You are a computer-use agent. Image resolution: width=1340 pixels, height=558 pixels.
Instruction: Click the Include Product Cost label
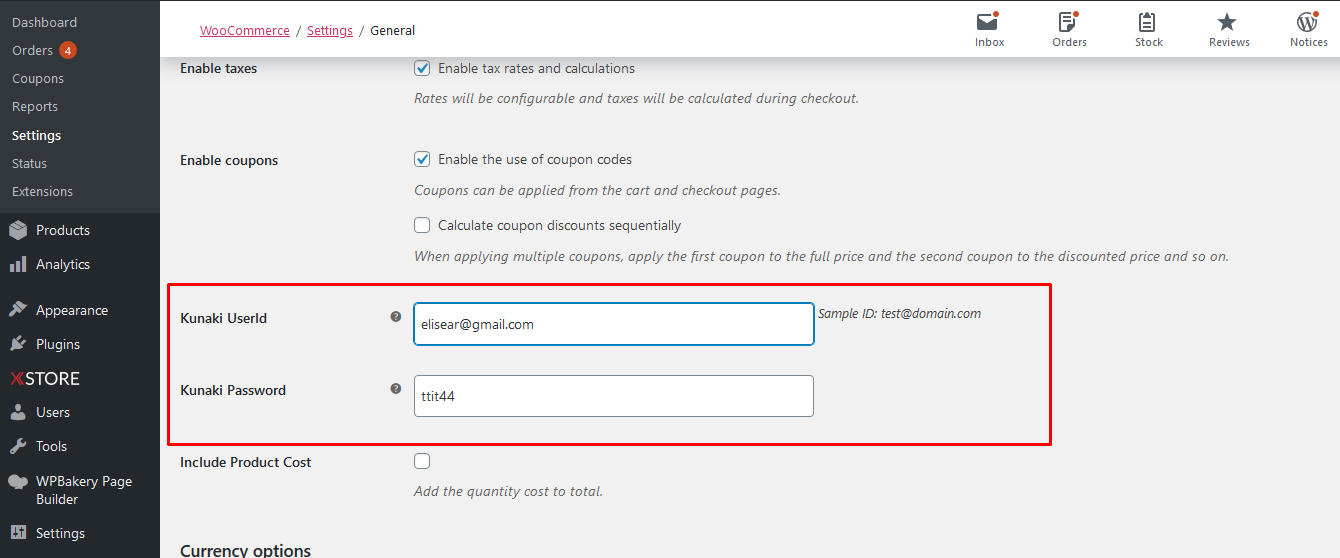[246, 462]
